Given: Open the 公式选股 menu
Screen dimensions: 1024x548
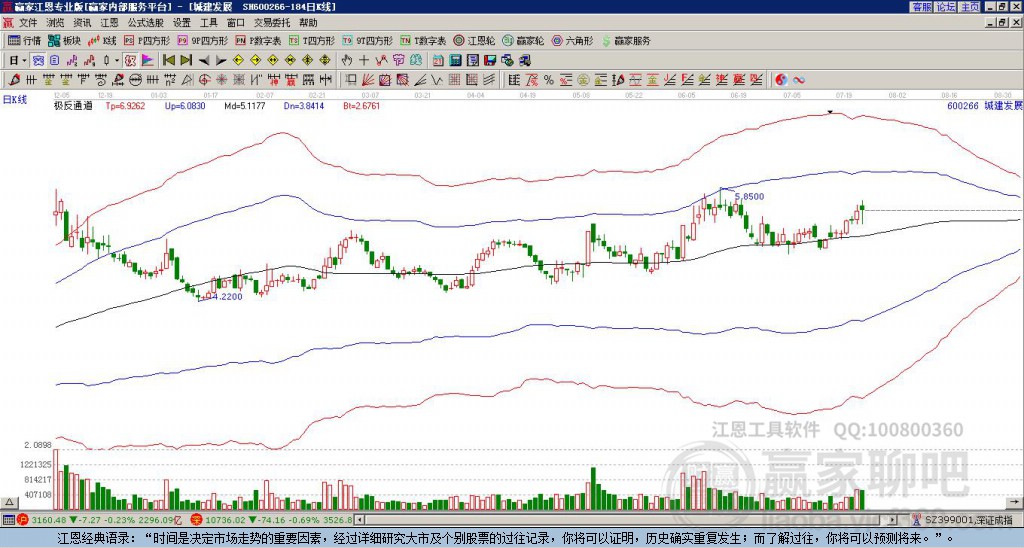Looking at the screenshot, I should [145, 21].
